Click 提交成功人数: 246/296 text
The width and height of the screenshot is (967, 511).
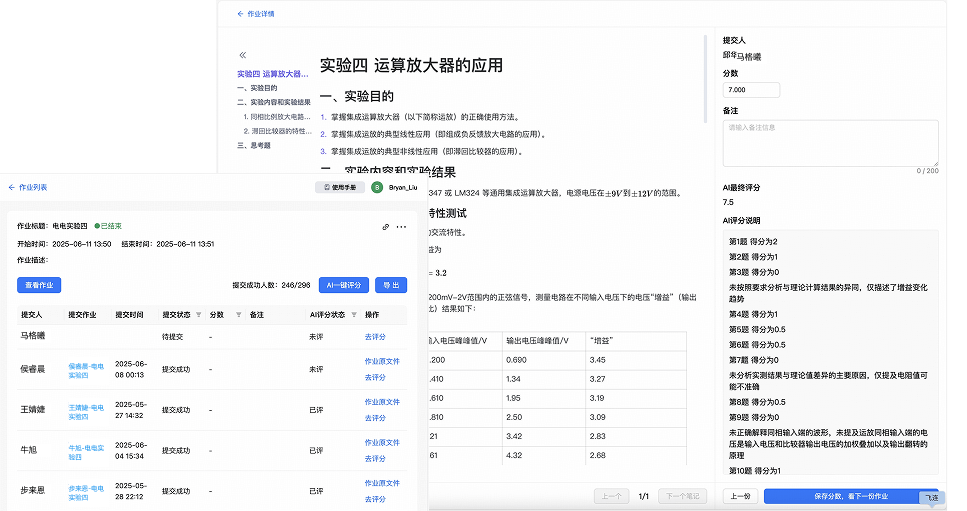[271, 285]
